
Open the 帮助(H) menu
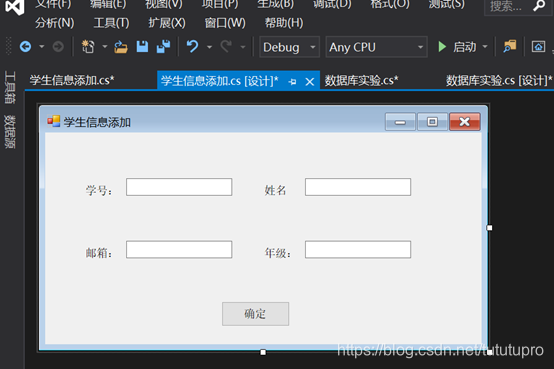pyautogui.click(x=284, y=23)
